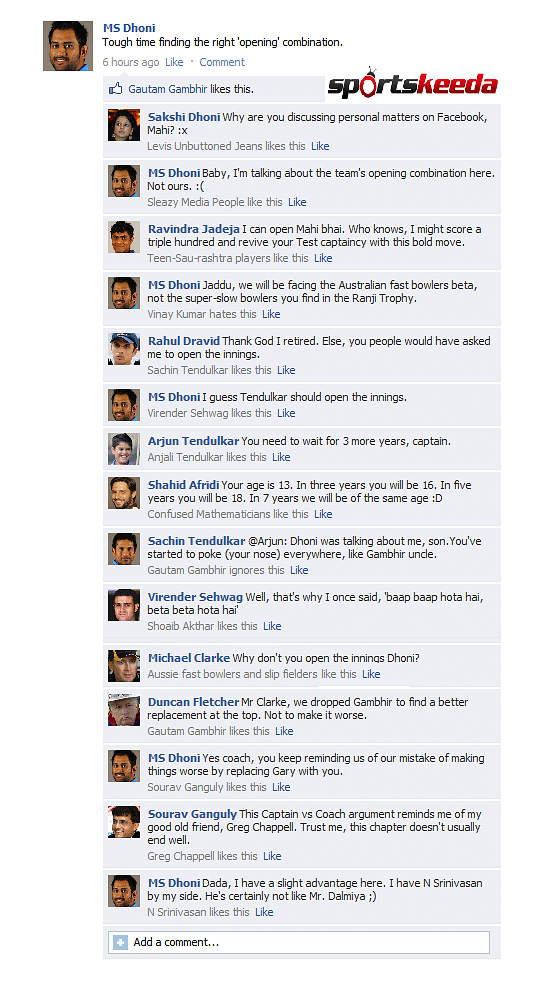Click the plus icon in Add a comment box
The width and height of the screenshot is (558, 1004).
(x=120, y=943)
